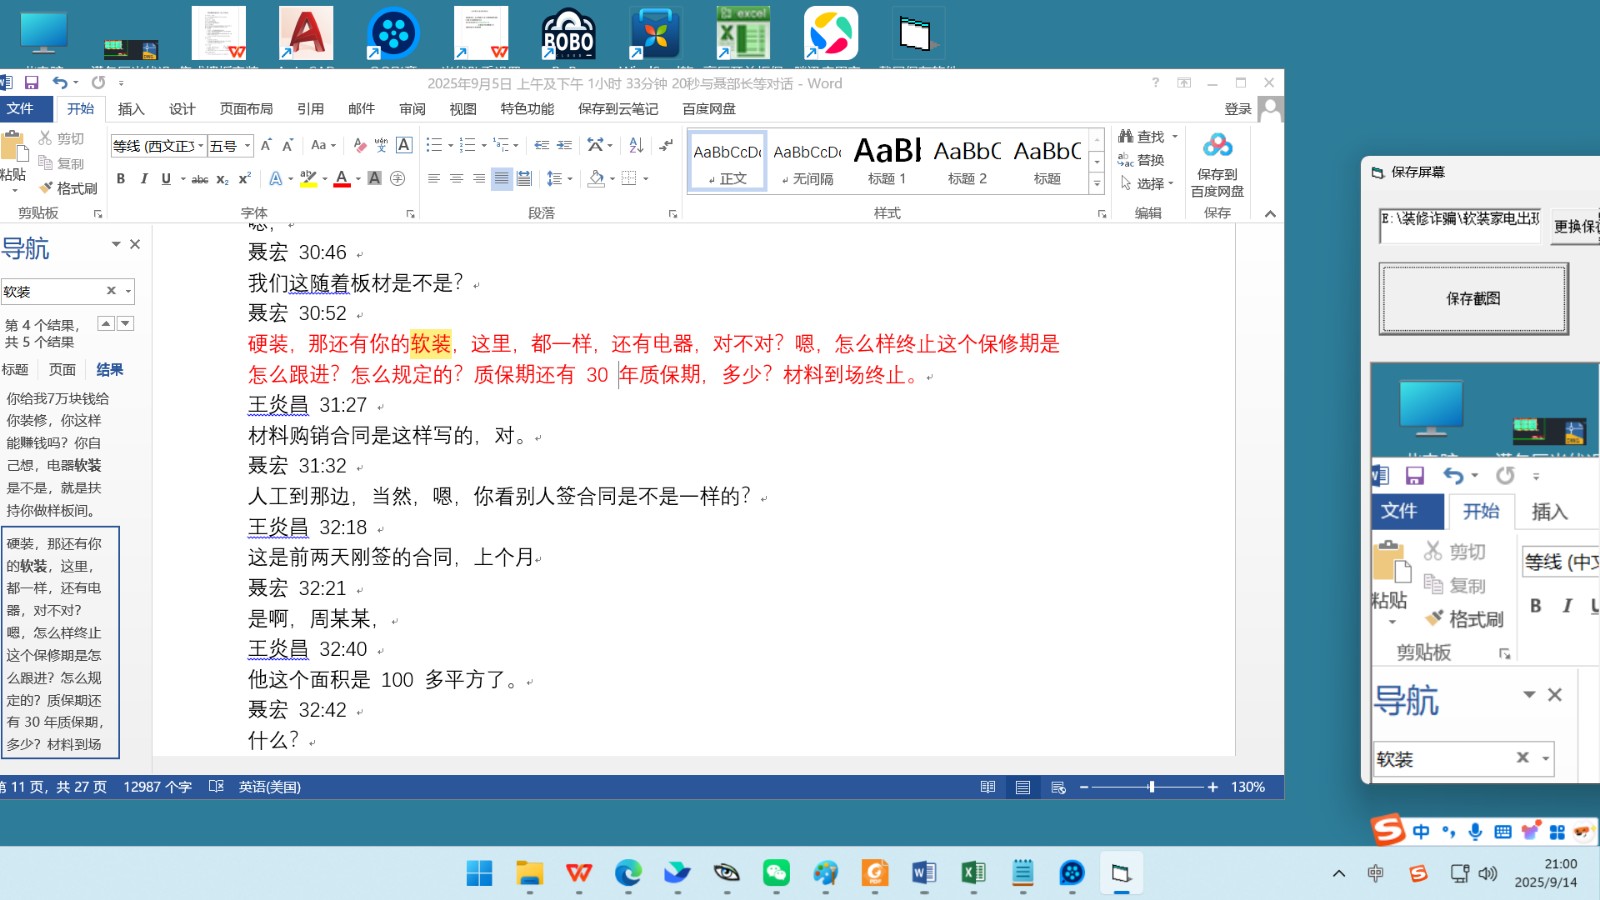The image size is (1600, 900).
Task: Toggle justified paragraph alignment
Action: pyautogui.click(x=501, y=179)
